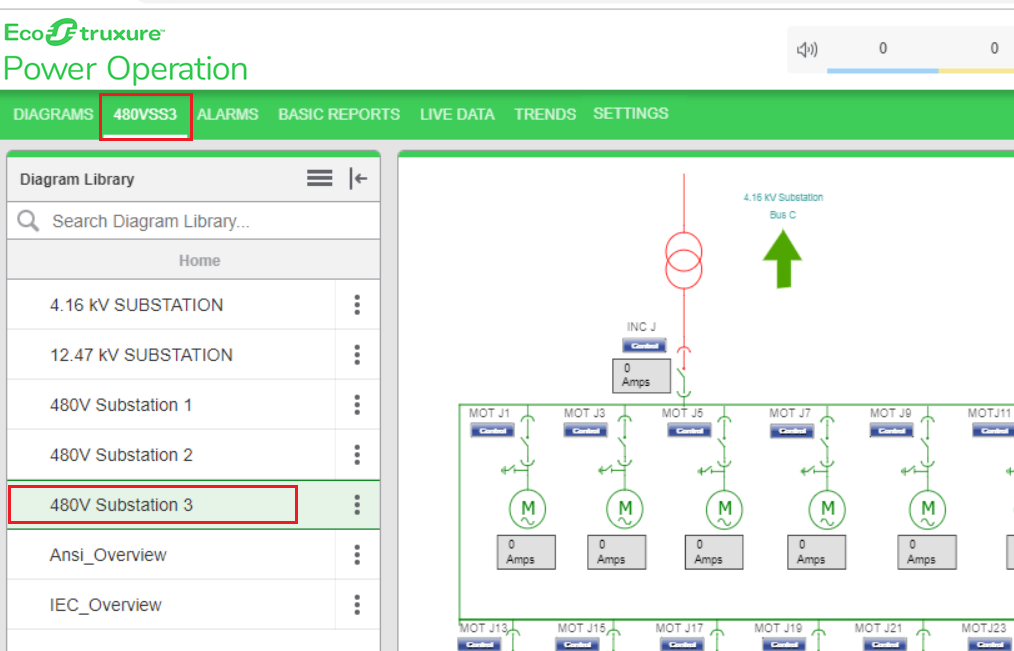Click the 0 Amps box under MOT J7
Viewport: 1014px width, 651px height.
[816, 552]
